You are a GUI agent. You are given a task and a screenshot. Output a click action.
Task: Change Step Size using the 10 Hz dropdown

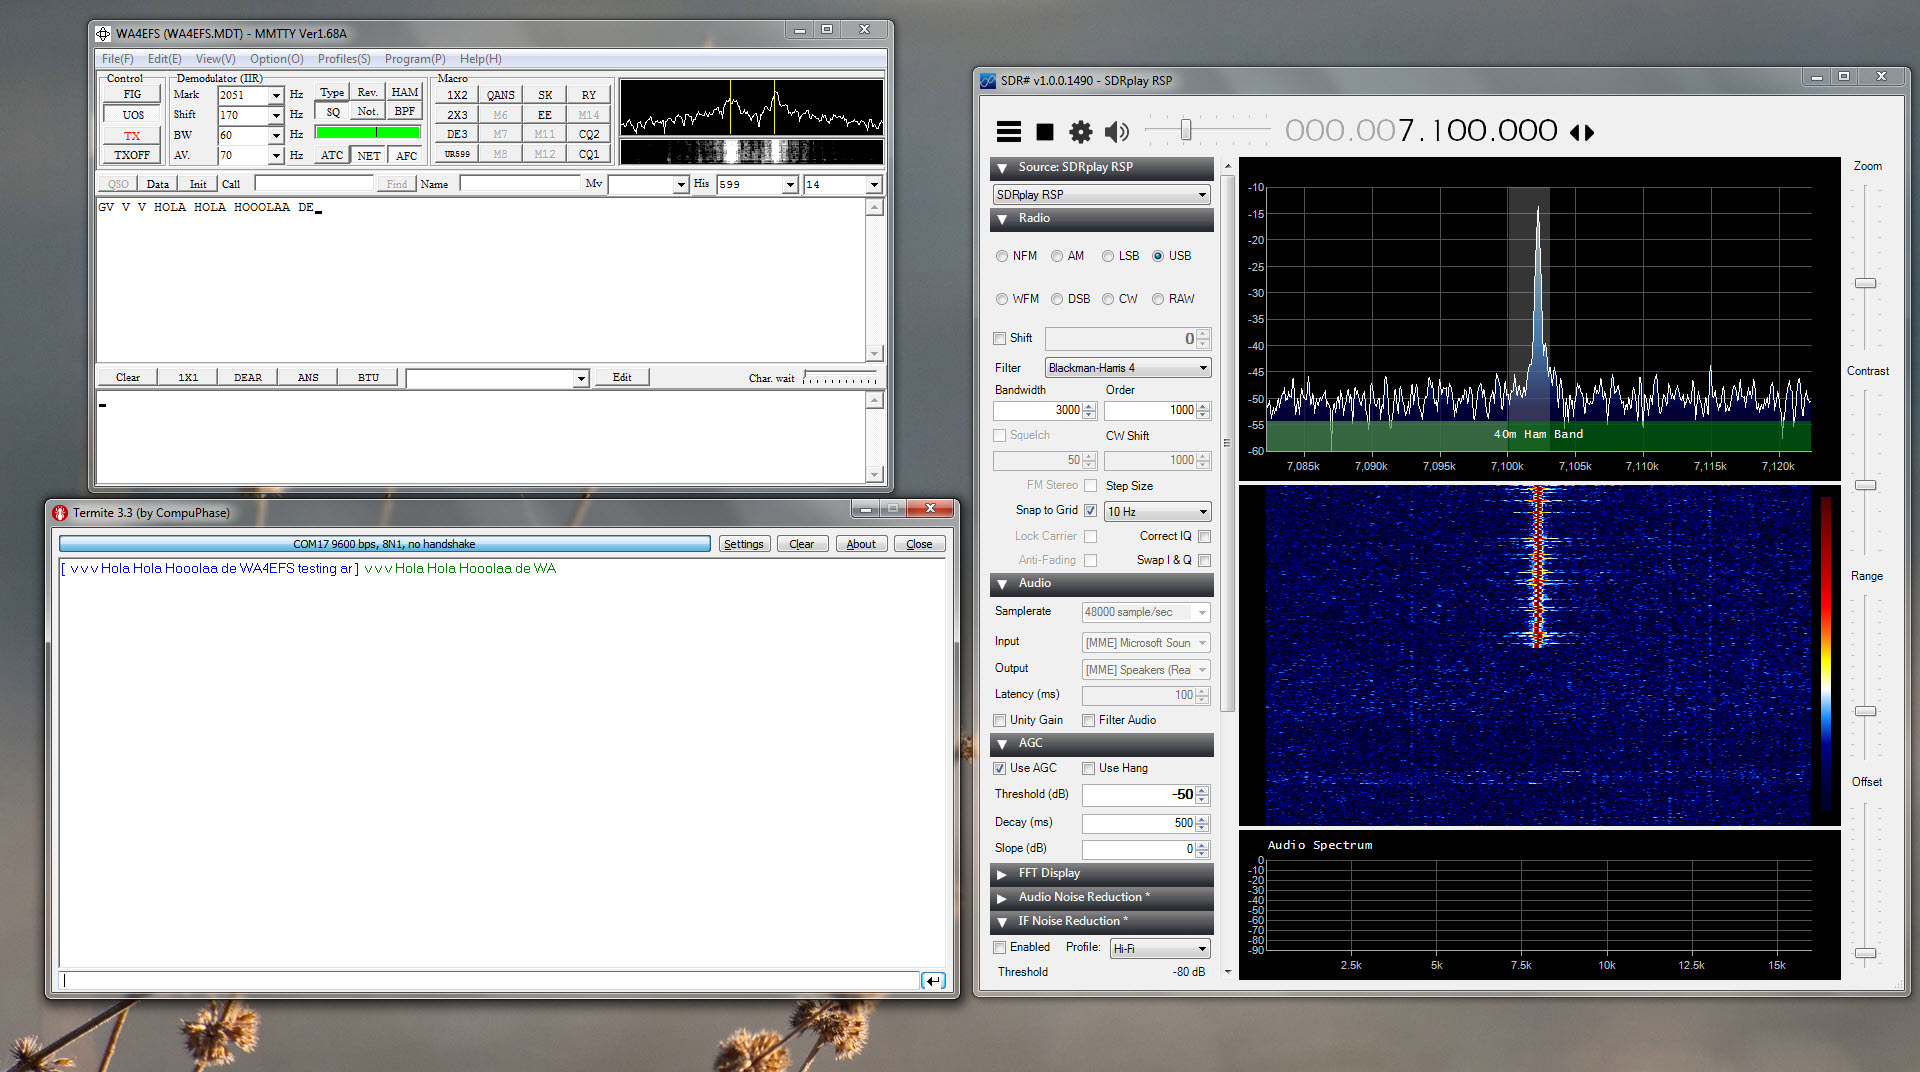1156,511
